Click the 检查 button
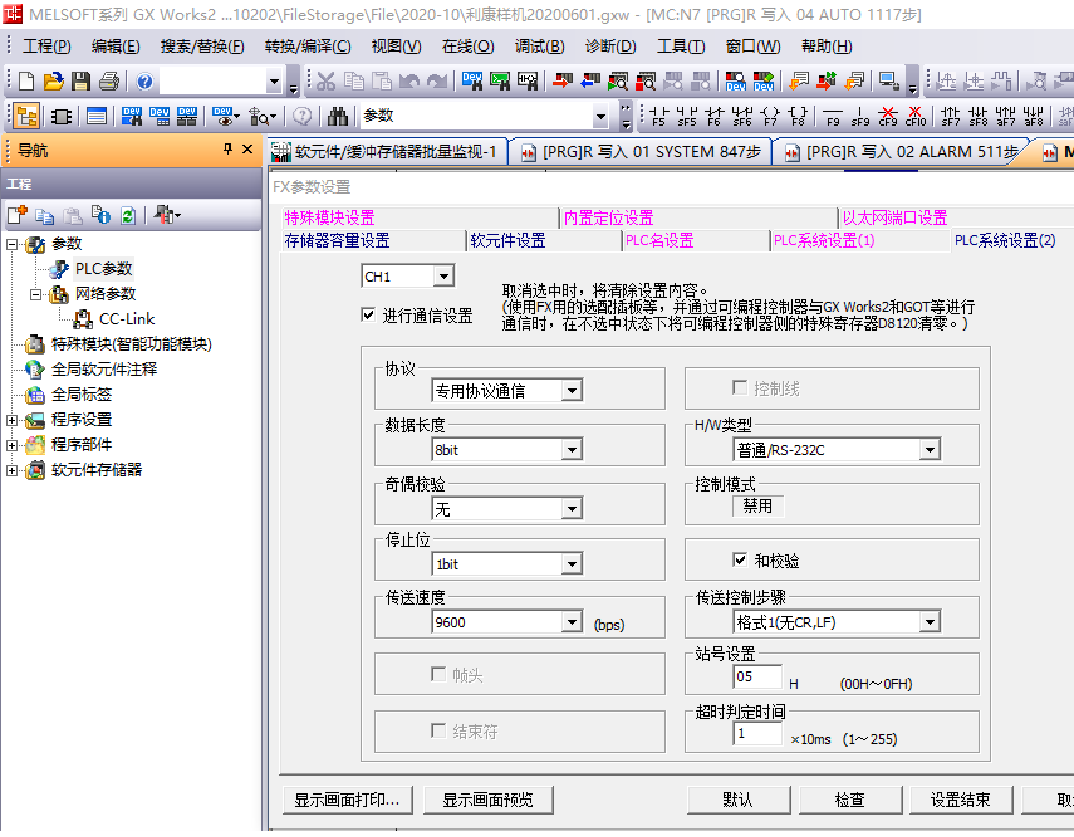The height and width of the screenshot is (837, 1074). [849, 800]
